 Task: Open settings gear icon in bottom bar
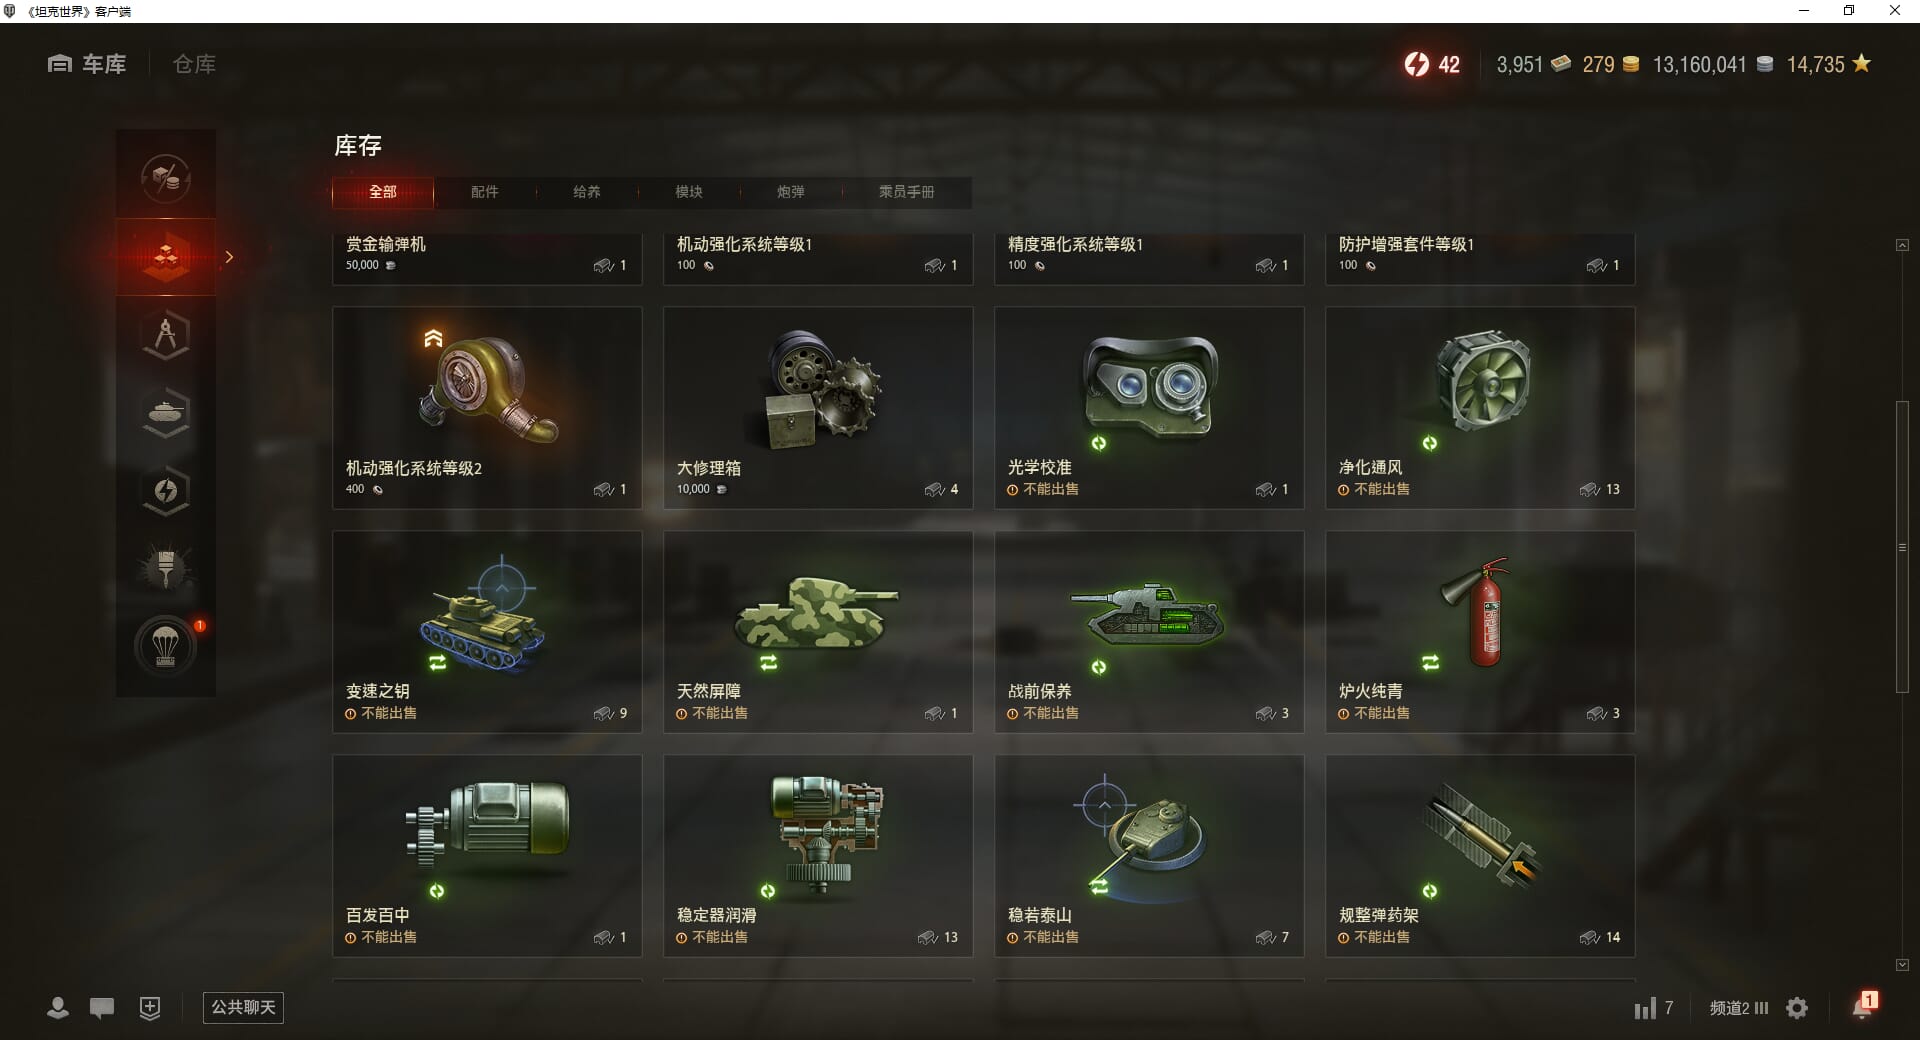(x=1797, y=1008)
